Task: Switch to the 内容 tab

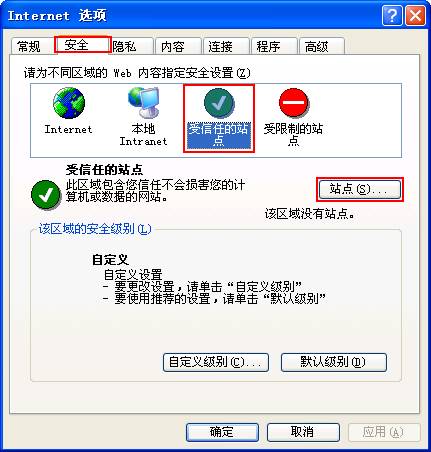Action: pyautogui.click(x=178, y=46)
